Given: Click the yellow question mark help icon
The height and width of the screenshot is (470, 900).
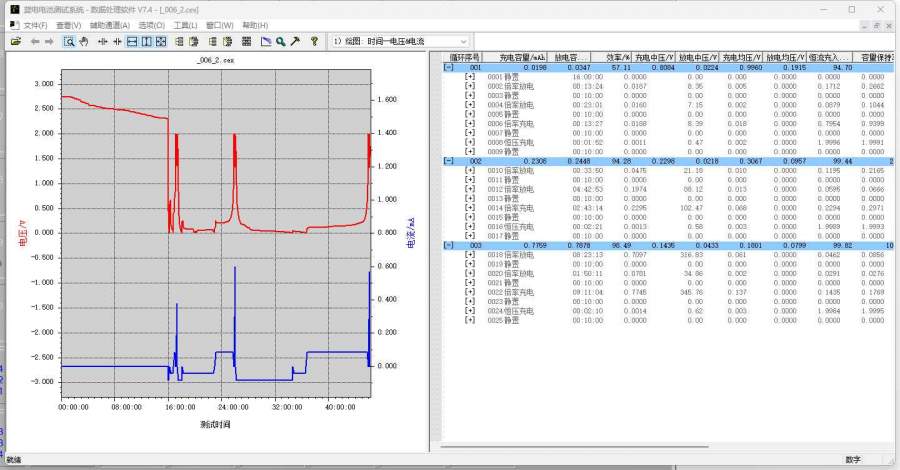Looking at the screenshot, I should pyautogui.click(x=314, y=42).
